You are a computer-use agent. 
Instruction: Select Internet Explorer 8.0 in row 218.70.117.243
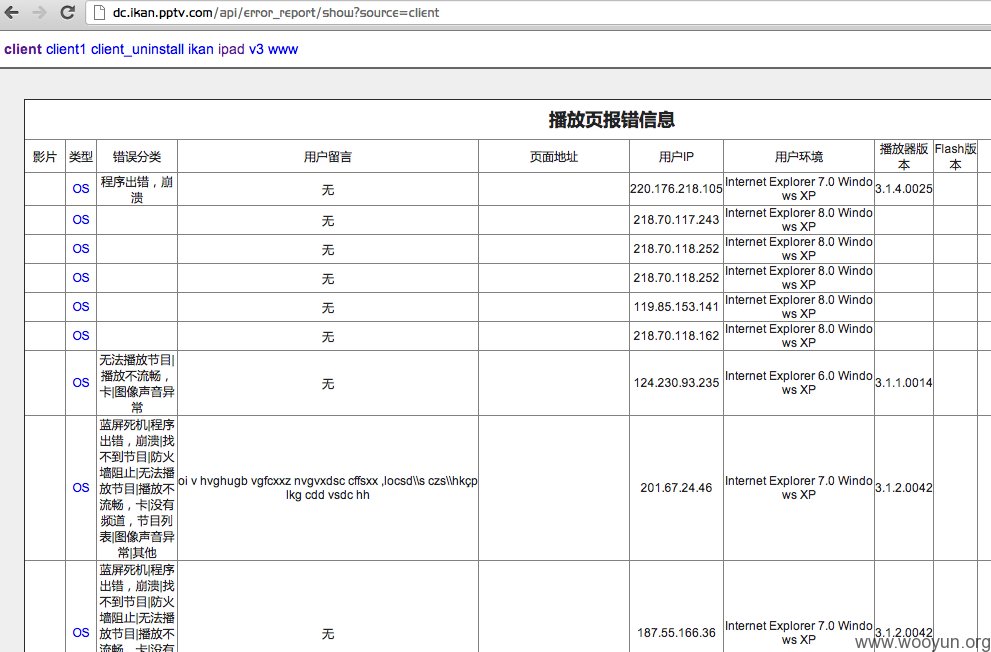[x=799, y=219]
